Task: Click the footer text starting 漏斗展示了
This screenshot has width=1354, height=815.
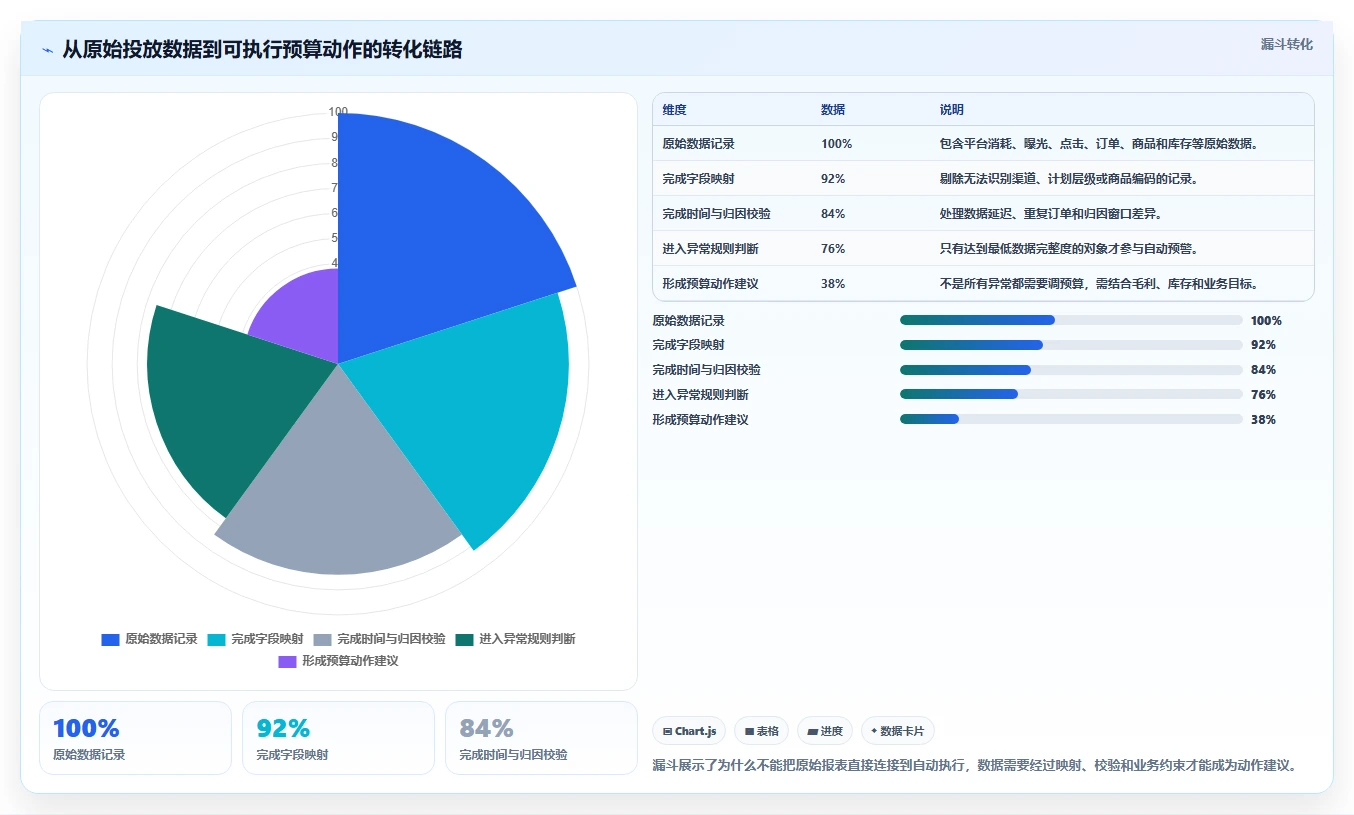Action: (976, 766)
